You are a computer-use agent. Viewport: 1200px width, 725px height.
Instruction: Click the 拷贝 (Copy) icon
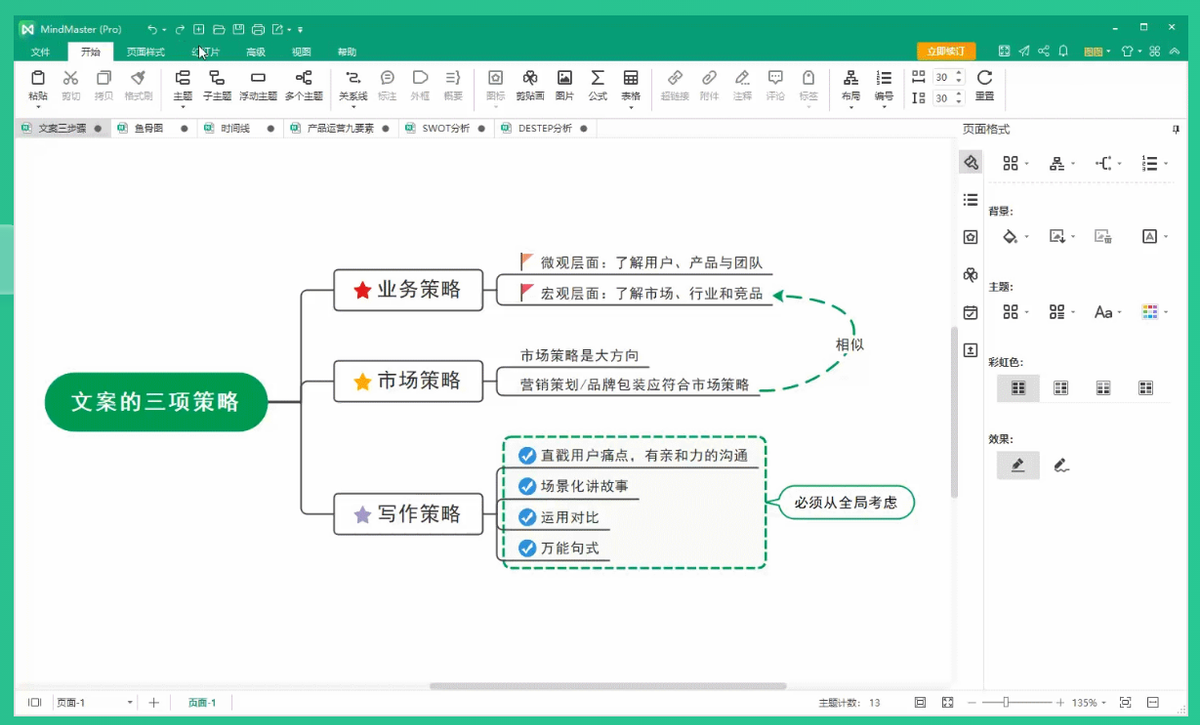click(x=104, y=78)
